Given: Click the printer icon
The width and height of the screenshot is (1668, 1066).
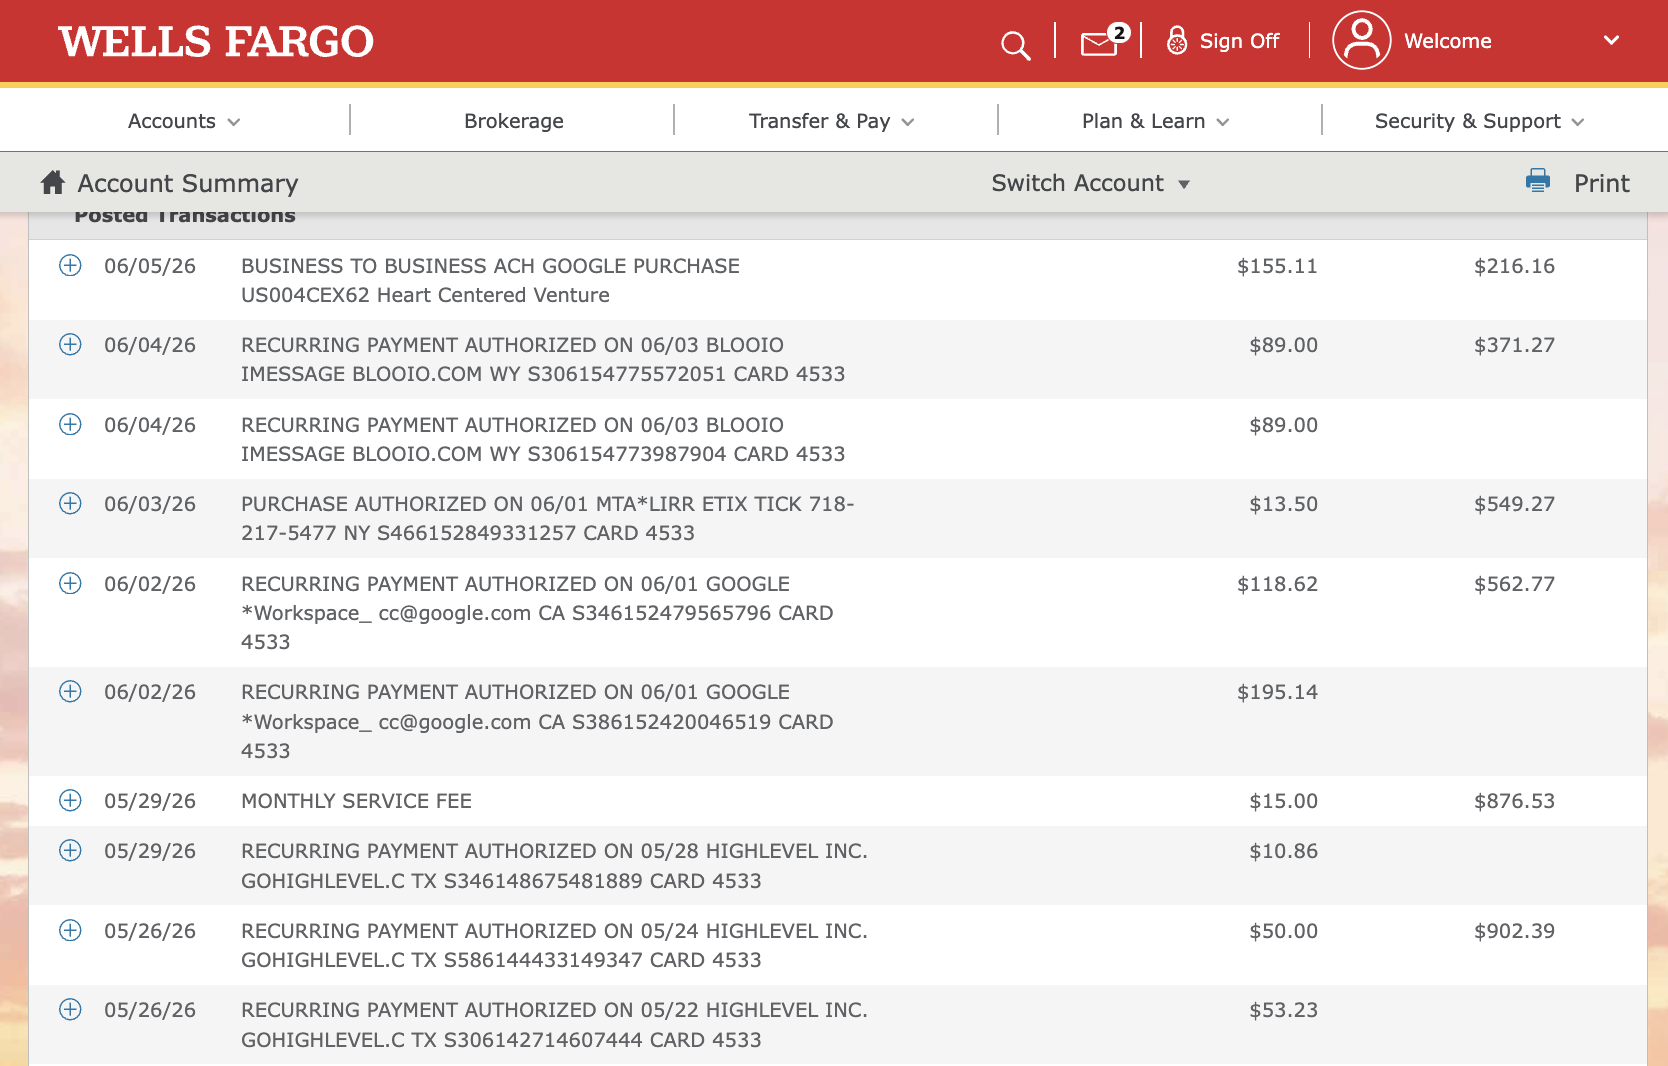Looking at the screenshot, I should click(1537, 180).
